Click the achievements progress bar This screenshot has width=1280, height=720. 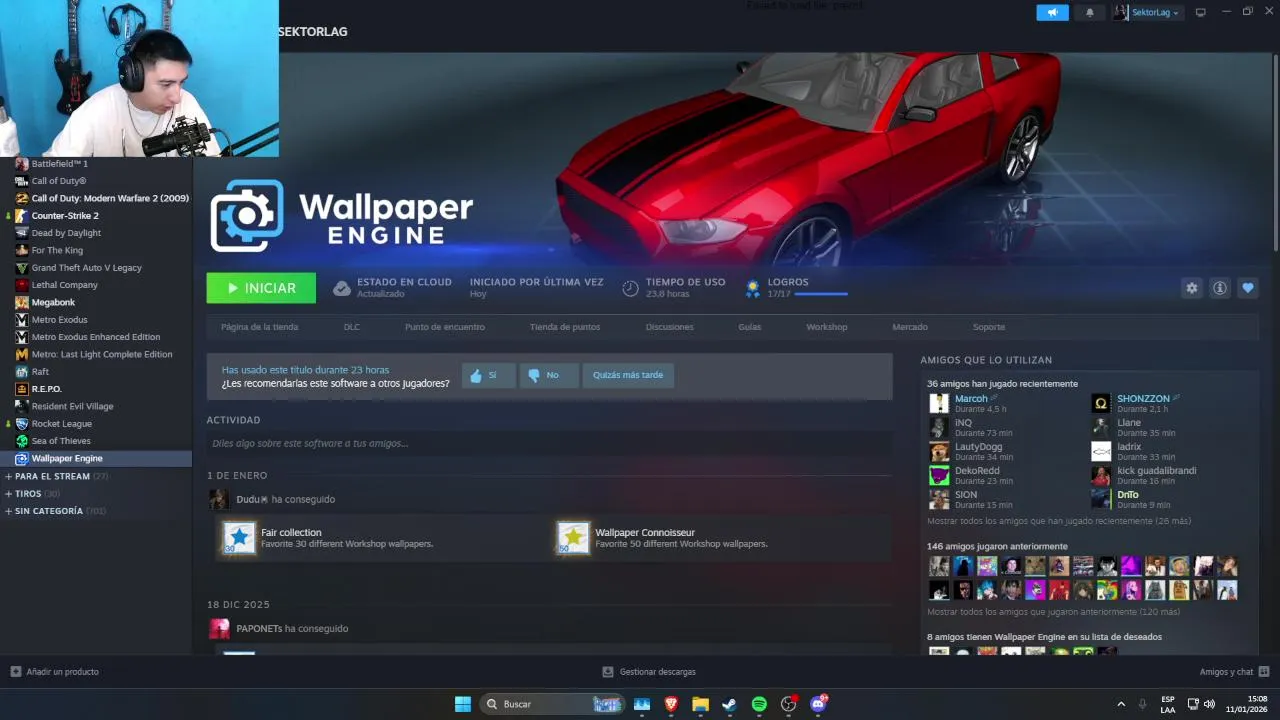coord(821,294)
